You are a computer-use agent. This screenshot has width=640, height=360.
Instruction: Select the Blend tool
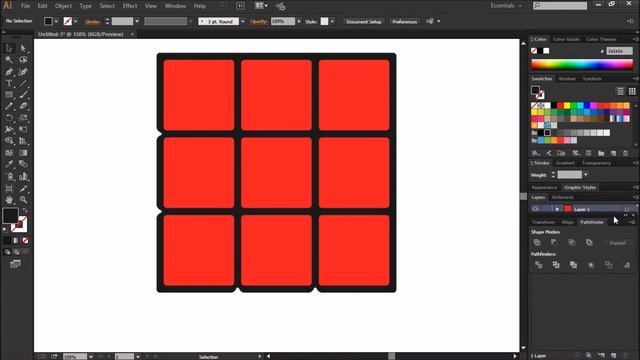[23, 164]
